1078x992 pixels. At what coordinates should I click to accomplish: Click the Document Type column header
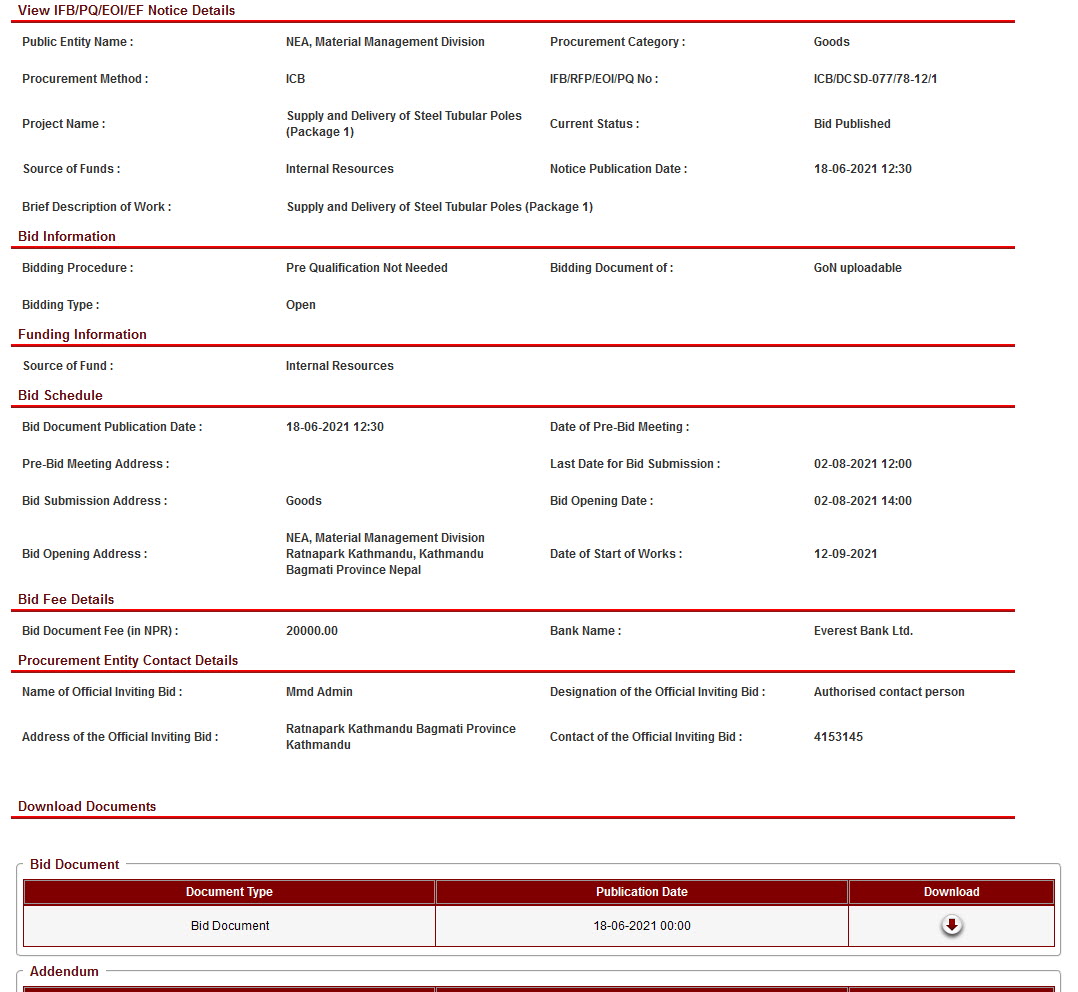click(229, 892)
